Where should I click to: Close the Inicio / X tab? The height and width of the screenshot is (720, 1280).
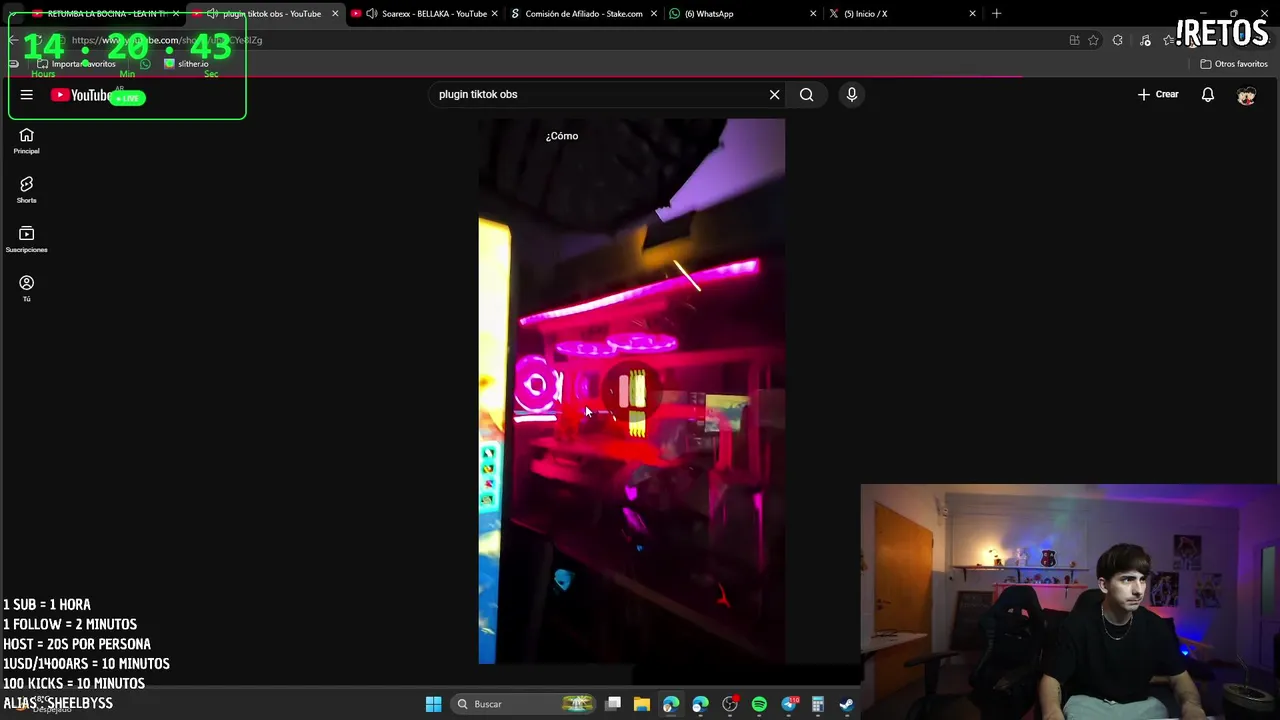pos(972,14)
